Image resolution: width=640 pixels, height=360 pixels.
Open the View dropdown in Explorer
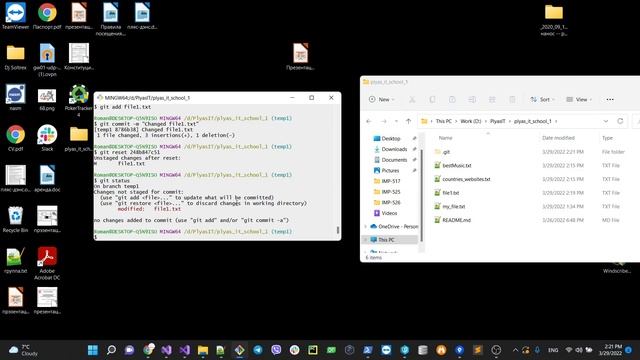(579, 100)
